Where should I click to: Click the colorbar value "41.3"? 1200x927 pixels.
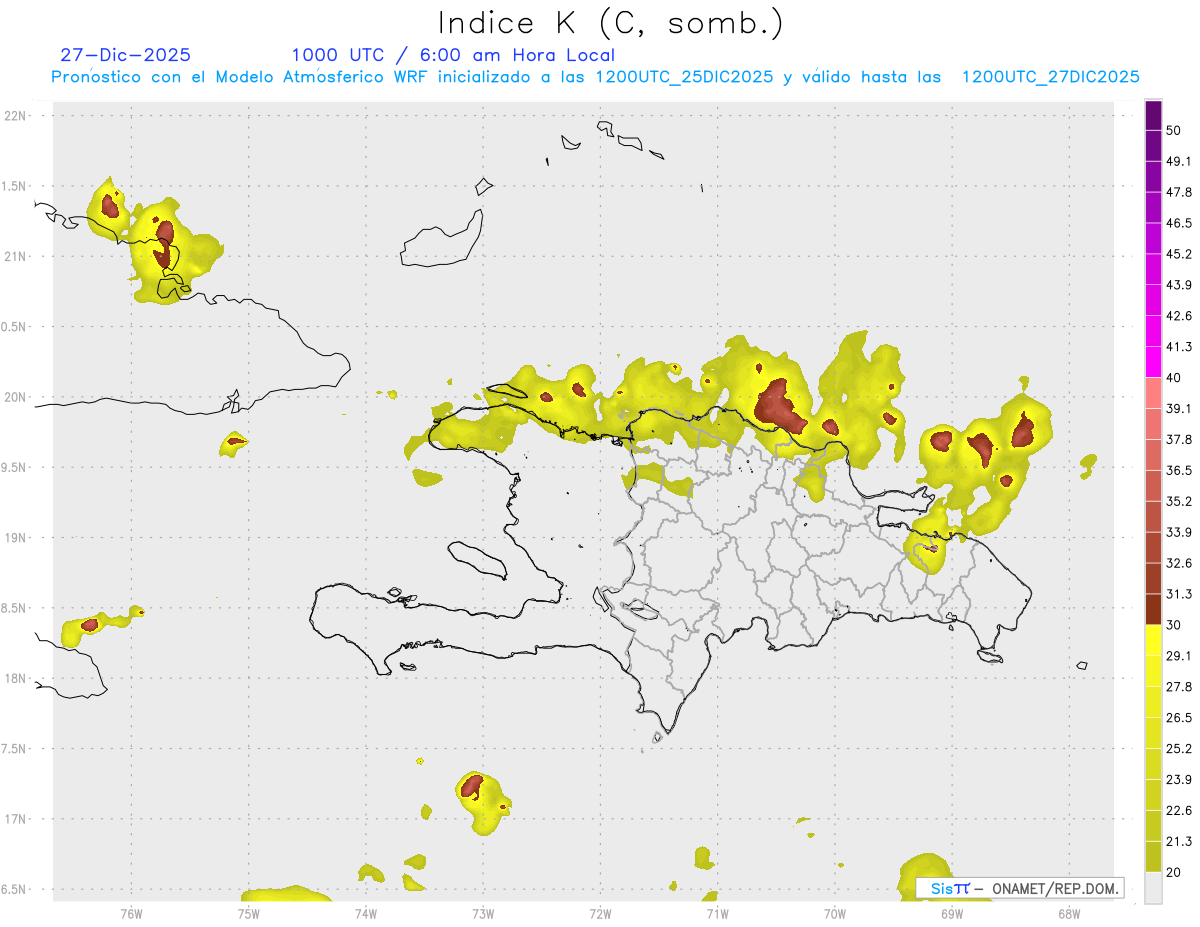click(1178, 347)
